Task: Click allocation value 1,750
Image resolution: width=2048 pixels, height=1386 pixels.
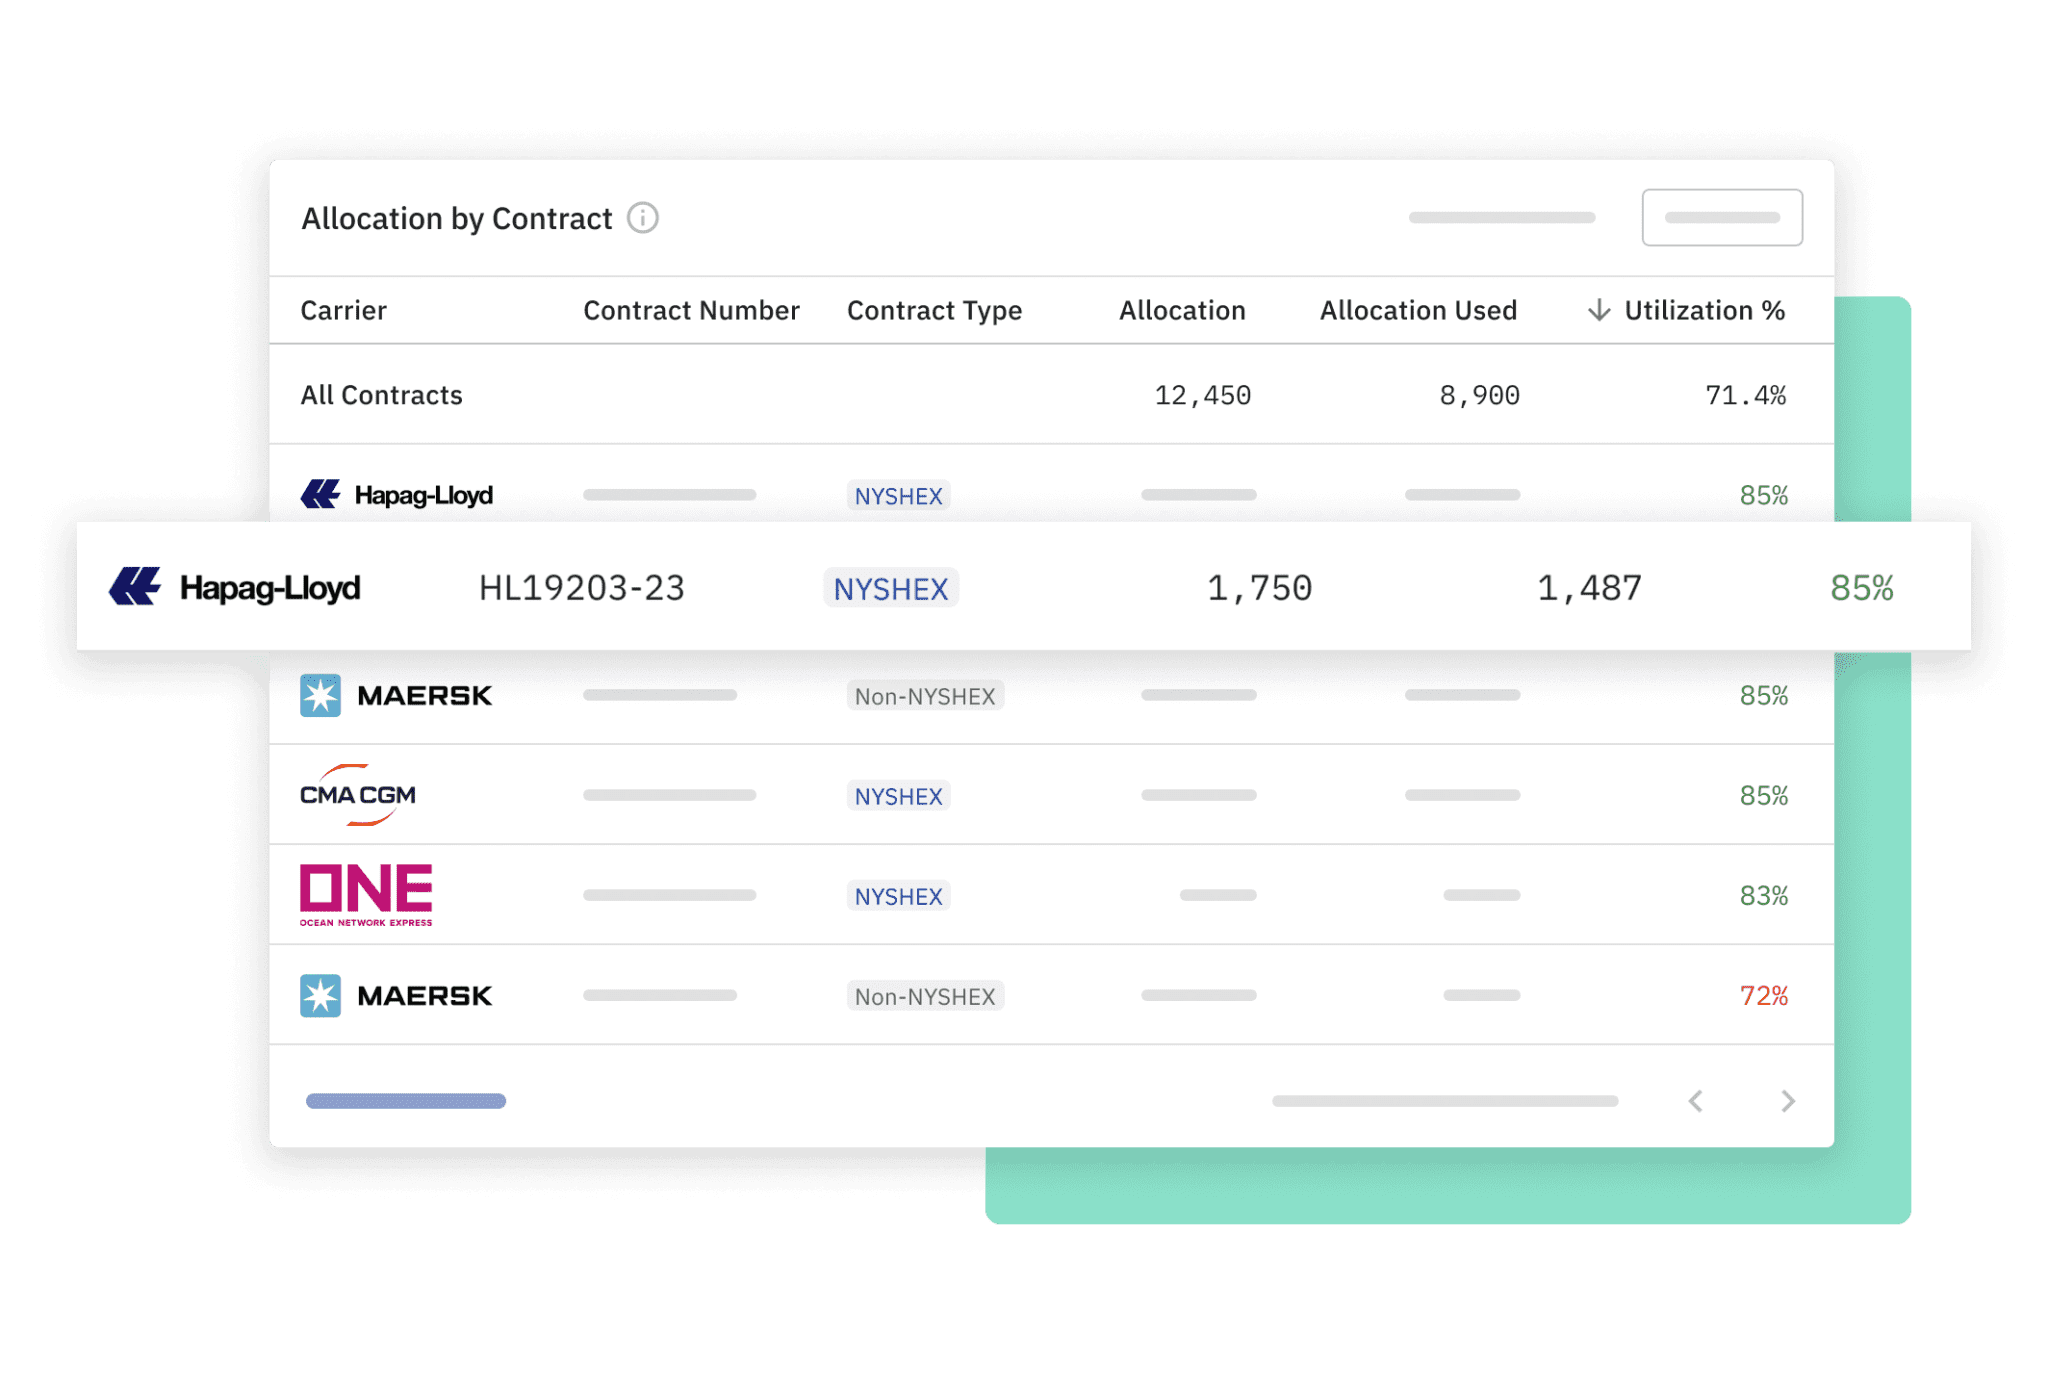Action: pos(1259,588)
